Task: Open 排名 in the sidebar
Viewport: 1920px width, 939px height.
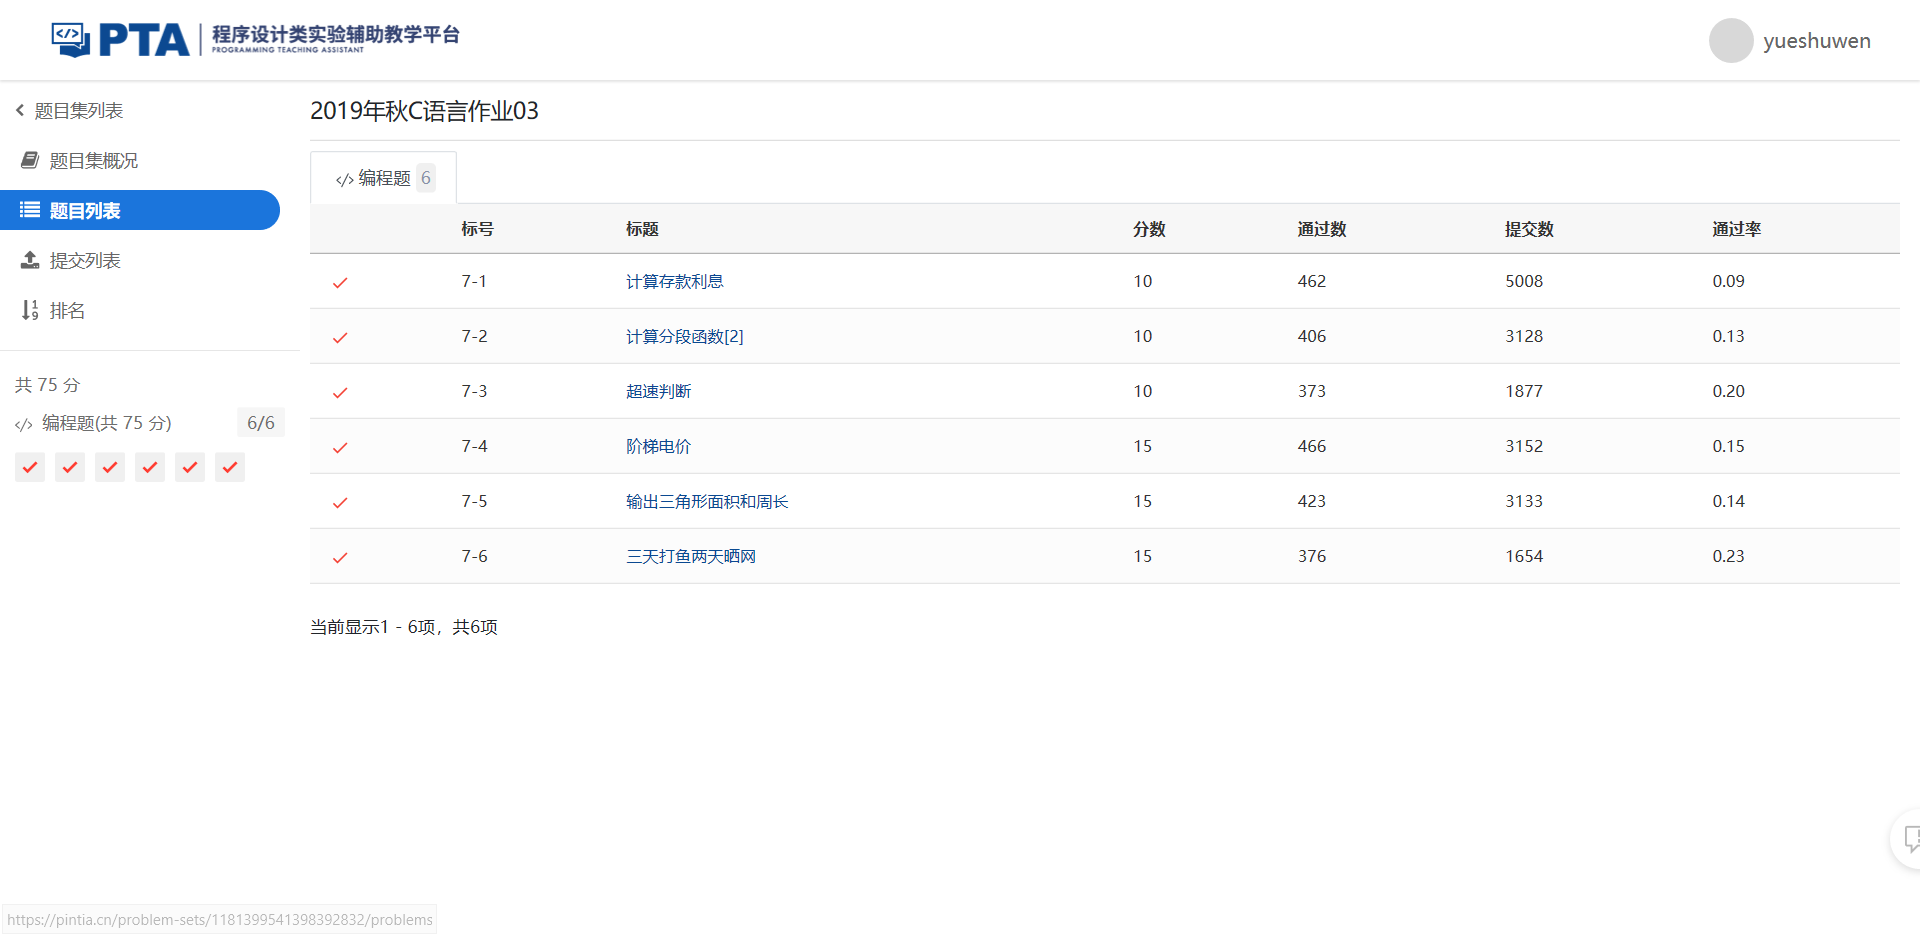Action: pos(67,310)
